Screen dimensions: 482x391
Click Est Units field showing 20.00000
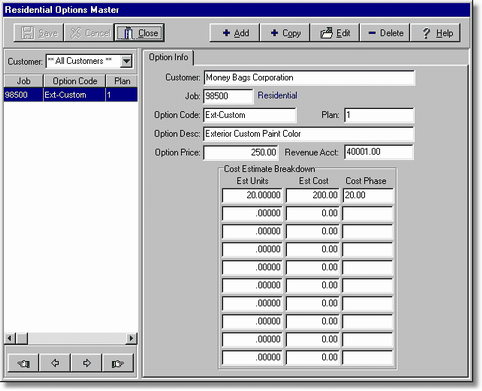252,195
